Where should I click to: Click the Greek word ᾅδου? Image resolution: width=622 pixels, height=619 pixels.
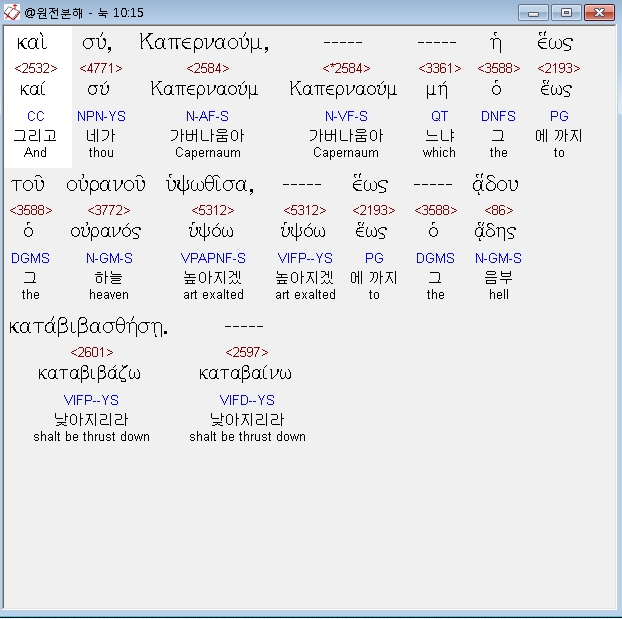click(495, 185)
